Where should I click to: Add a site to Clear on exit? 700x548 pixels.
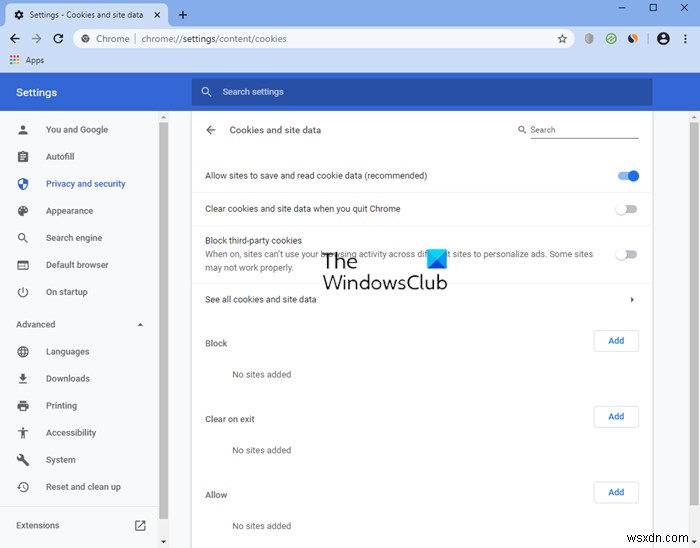click(x=616, y=417)
